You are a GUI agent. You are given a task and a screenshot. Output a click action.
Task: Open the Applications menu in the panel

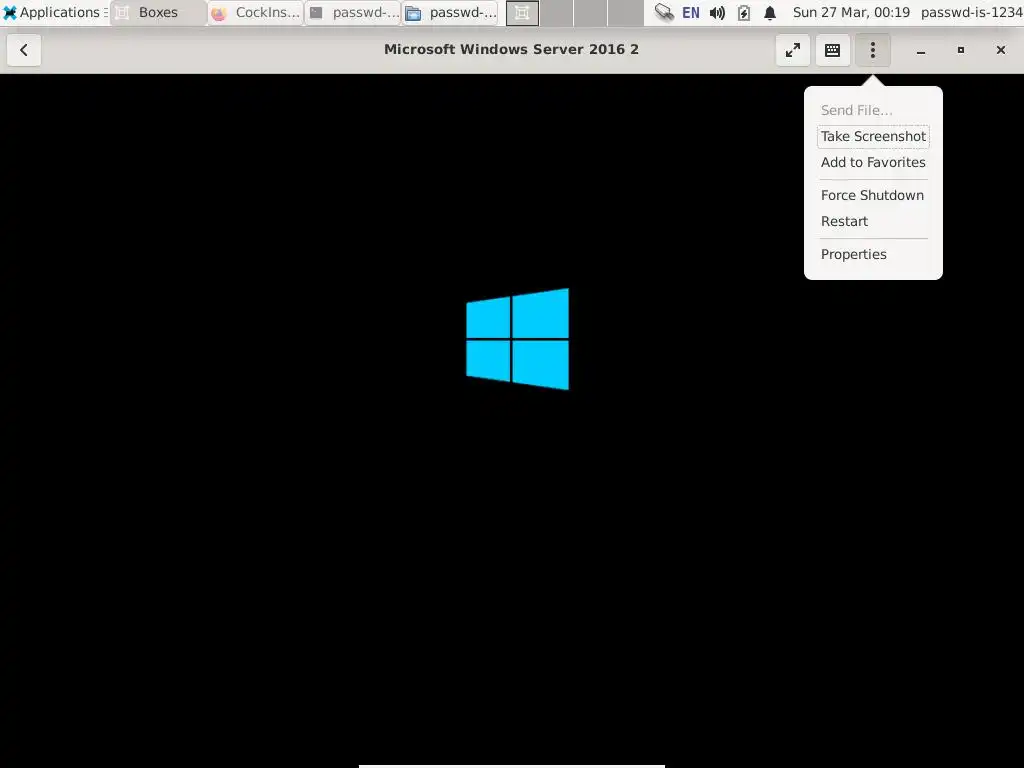point(55,12)
